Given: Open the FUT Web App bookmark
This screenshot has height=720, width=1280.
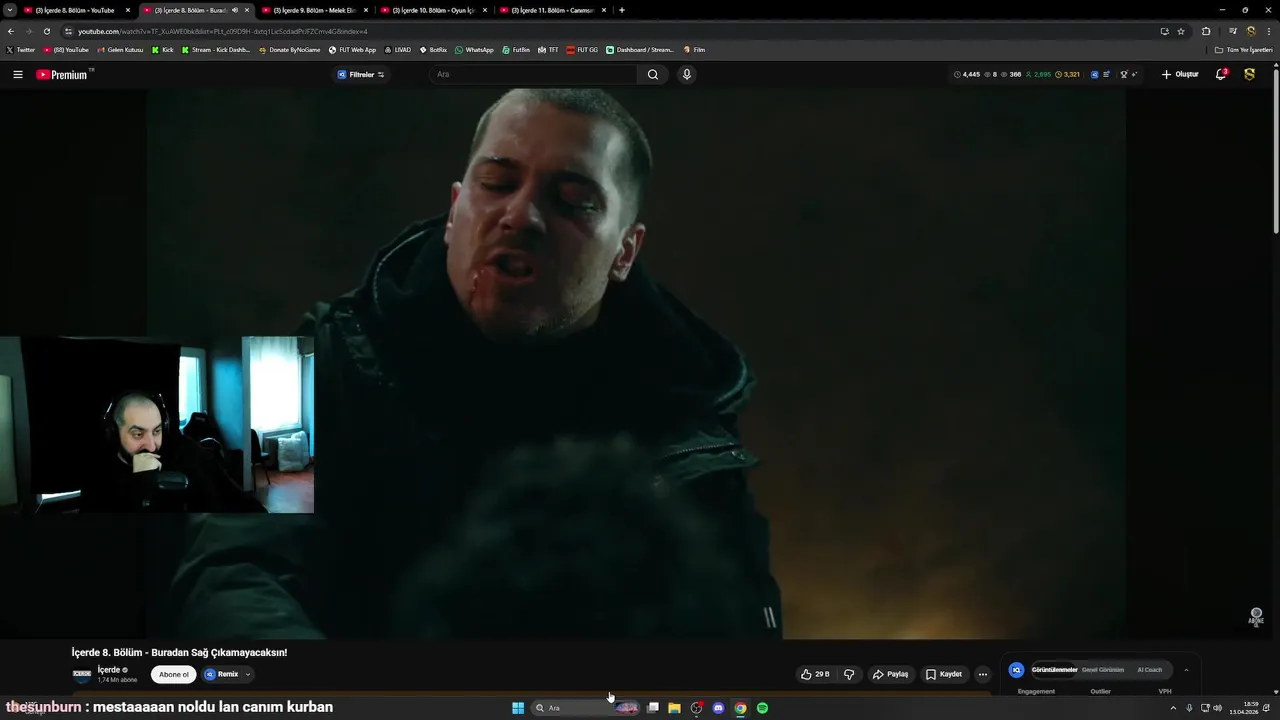Looking at the screenshot, I should point(352,49).
